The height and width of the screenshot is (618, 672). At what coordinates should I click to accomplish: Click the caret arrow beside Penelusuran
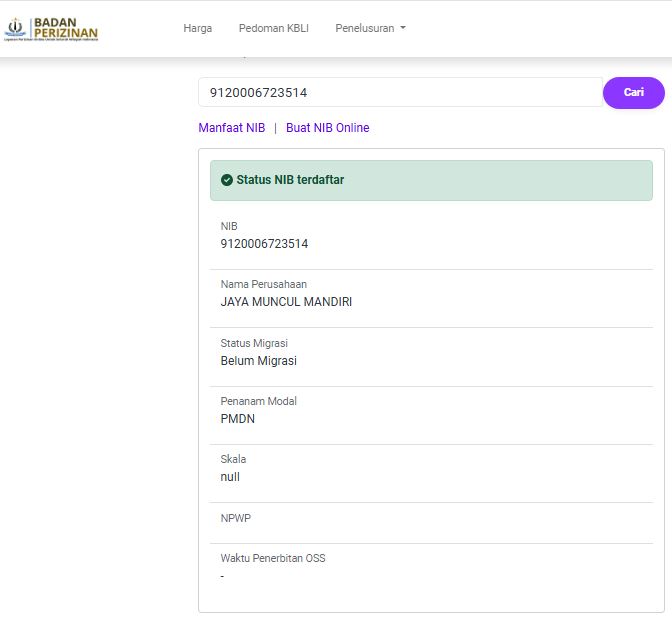point(403,28)
